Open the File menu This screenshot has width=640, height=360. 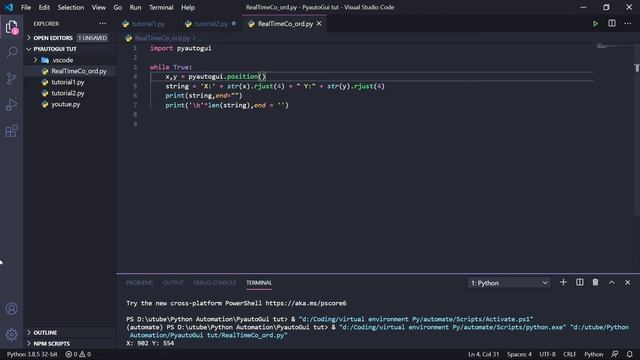coord(26,7)
